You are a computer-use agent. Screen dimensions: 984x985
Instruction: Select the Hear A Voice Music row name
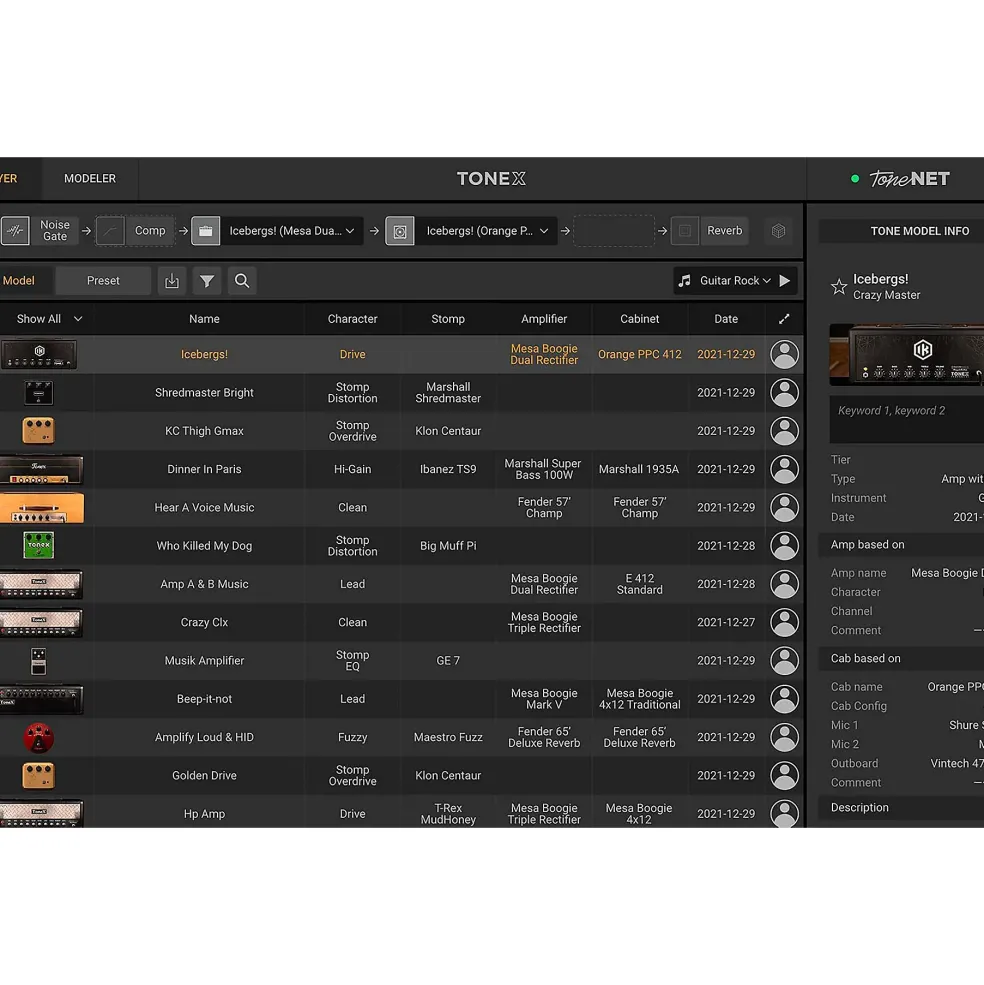click(x=204, y=508)
